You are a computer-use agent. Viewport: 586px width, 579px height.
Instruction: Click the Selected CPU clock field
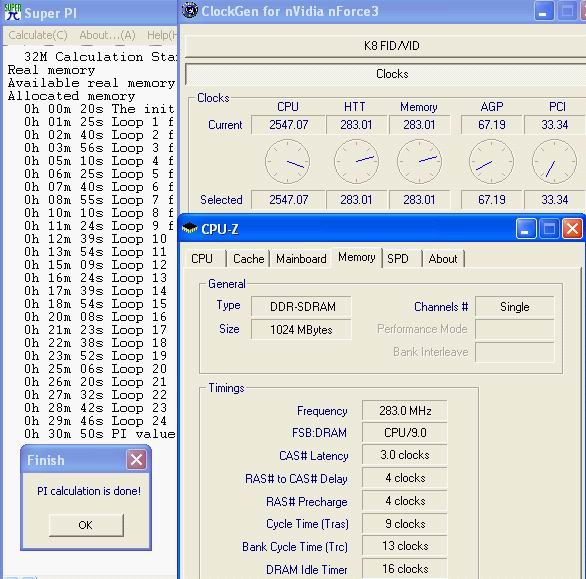click(x=288, y=200)
